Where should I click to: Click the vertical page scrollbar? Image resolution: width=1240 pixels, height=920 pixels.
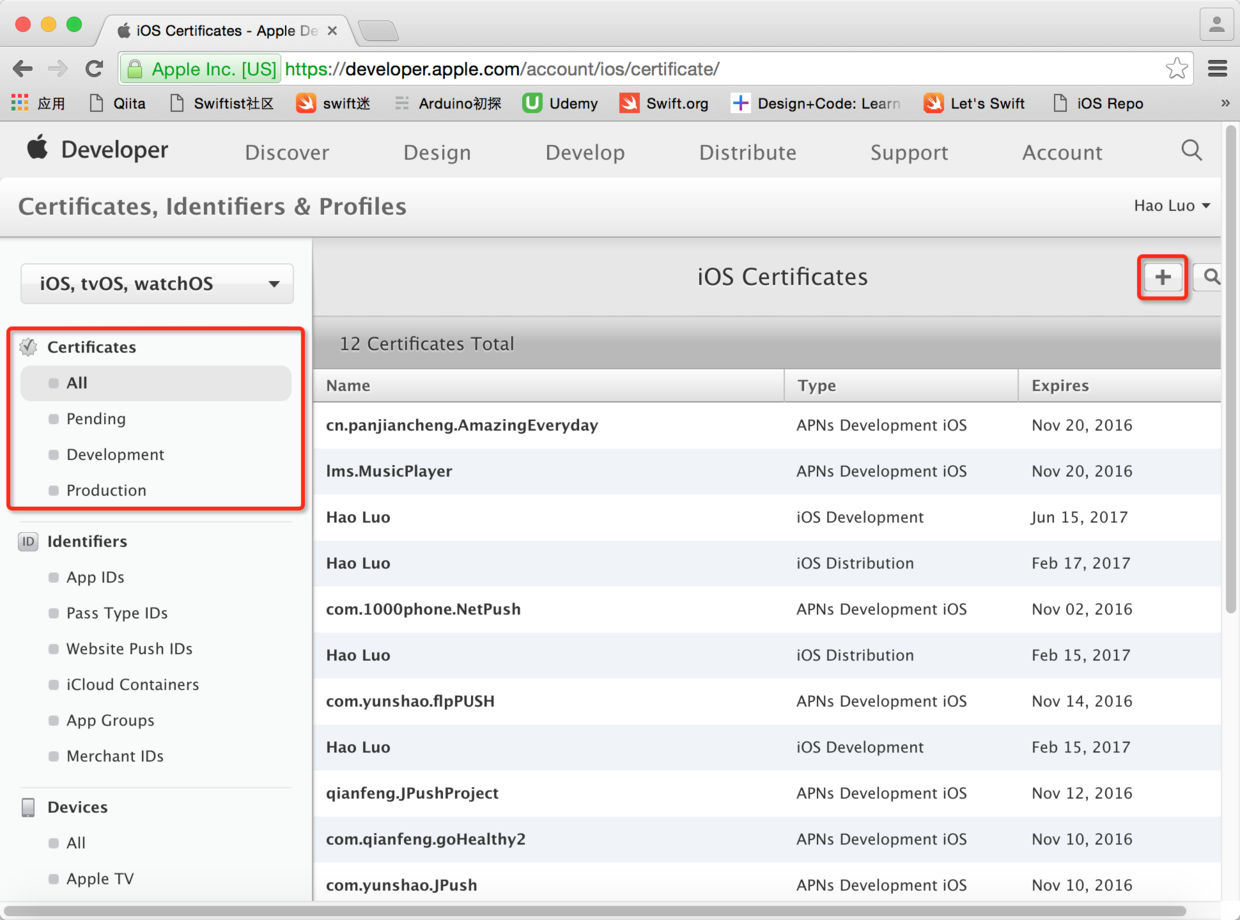click(x=1231, y=370)
